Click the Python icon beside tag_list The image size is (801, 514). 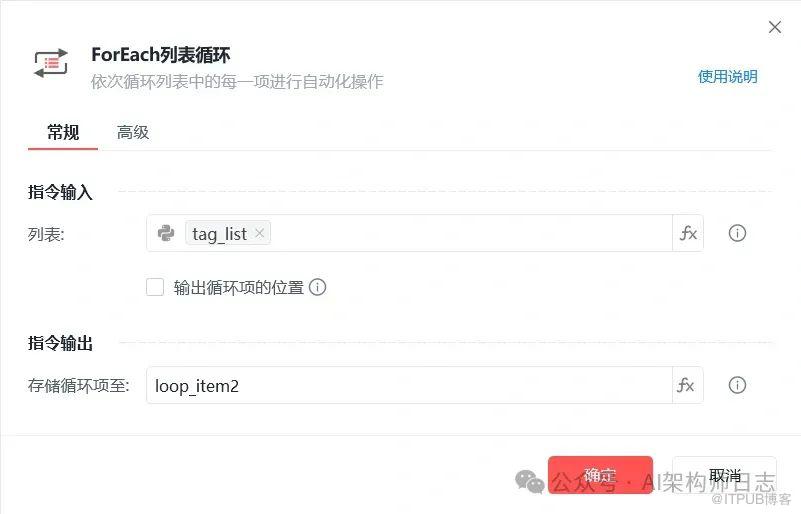point(166,233)
